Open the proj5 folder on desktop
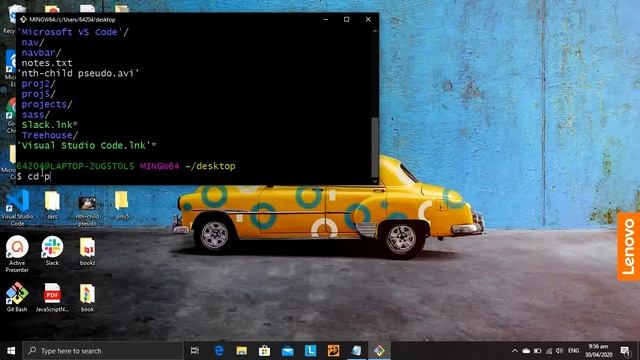640x360 pixels. (x=122, y=205)
